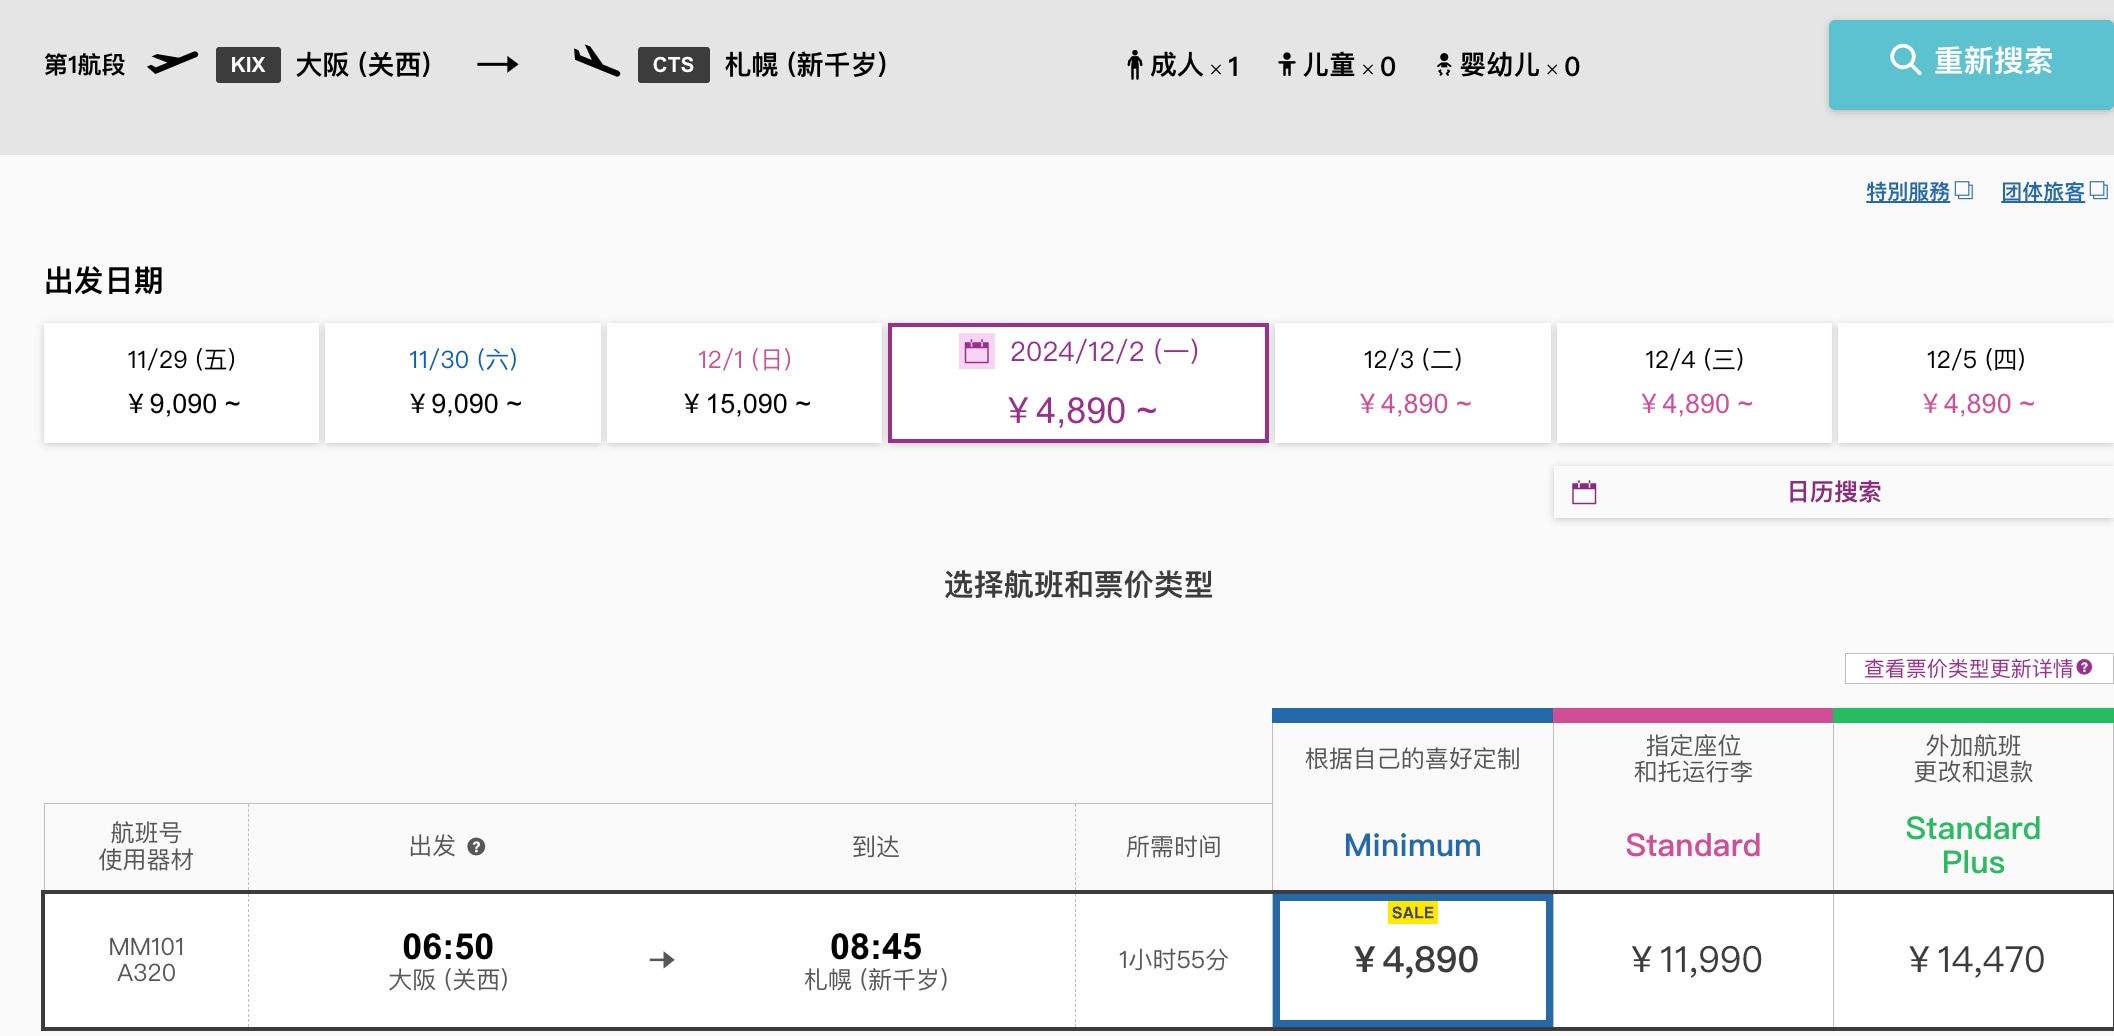The image size is (2114, 1036).
Task: Click the KIX airport code badge
Action: (x=248, y=65)
